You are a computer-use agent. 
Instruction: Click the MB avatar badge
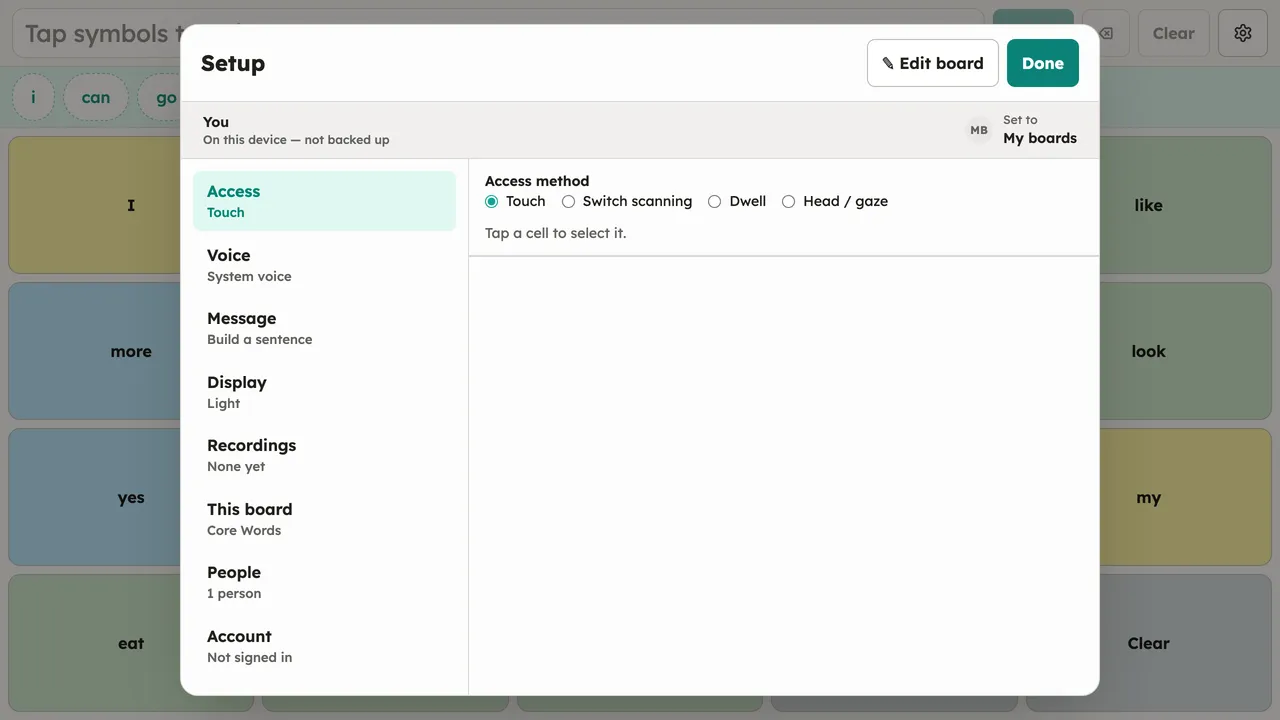[979, 130]
